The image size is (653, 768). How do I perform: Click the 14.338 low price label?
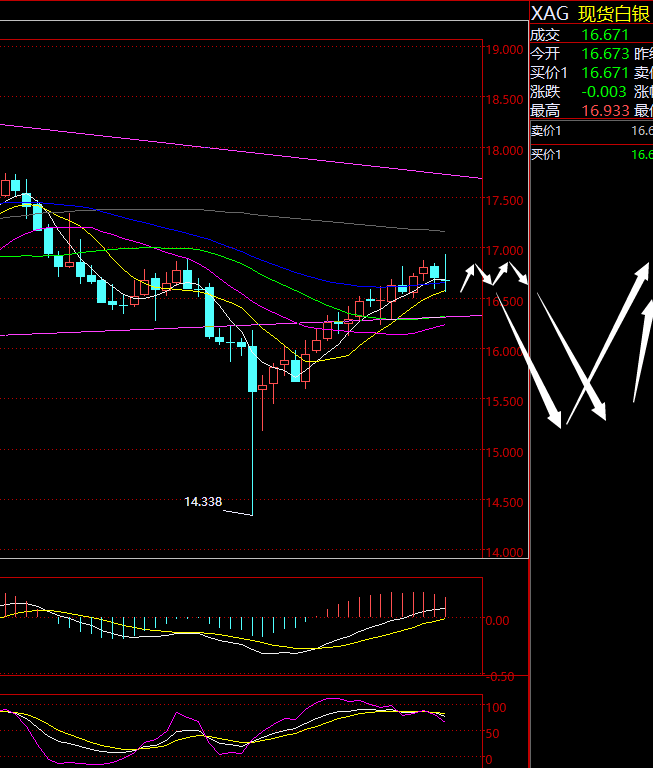click(x=203, y=501)
